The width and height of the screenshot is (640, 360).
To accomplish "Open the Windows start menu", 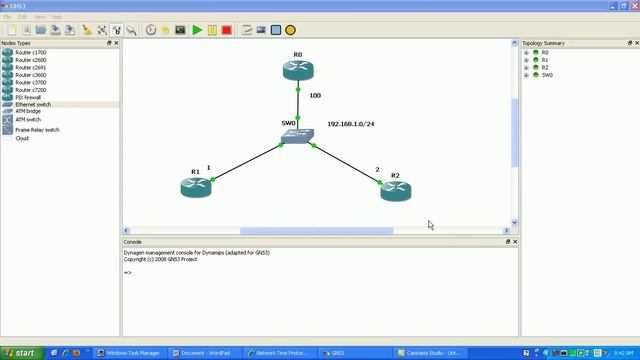I will coord(22,353).
